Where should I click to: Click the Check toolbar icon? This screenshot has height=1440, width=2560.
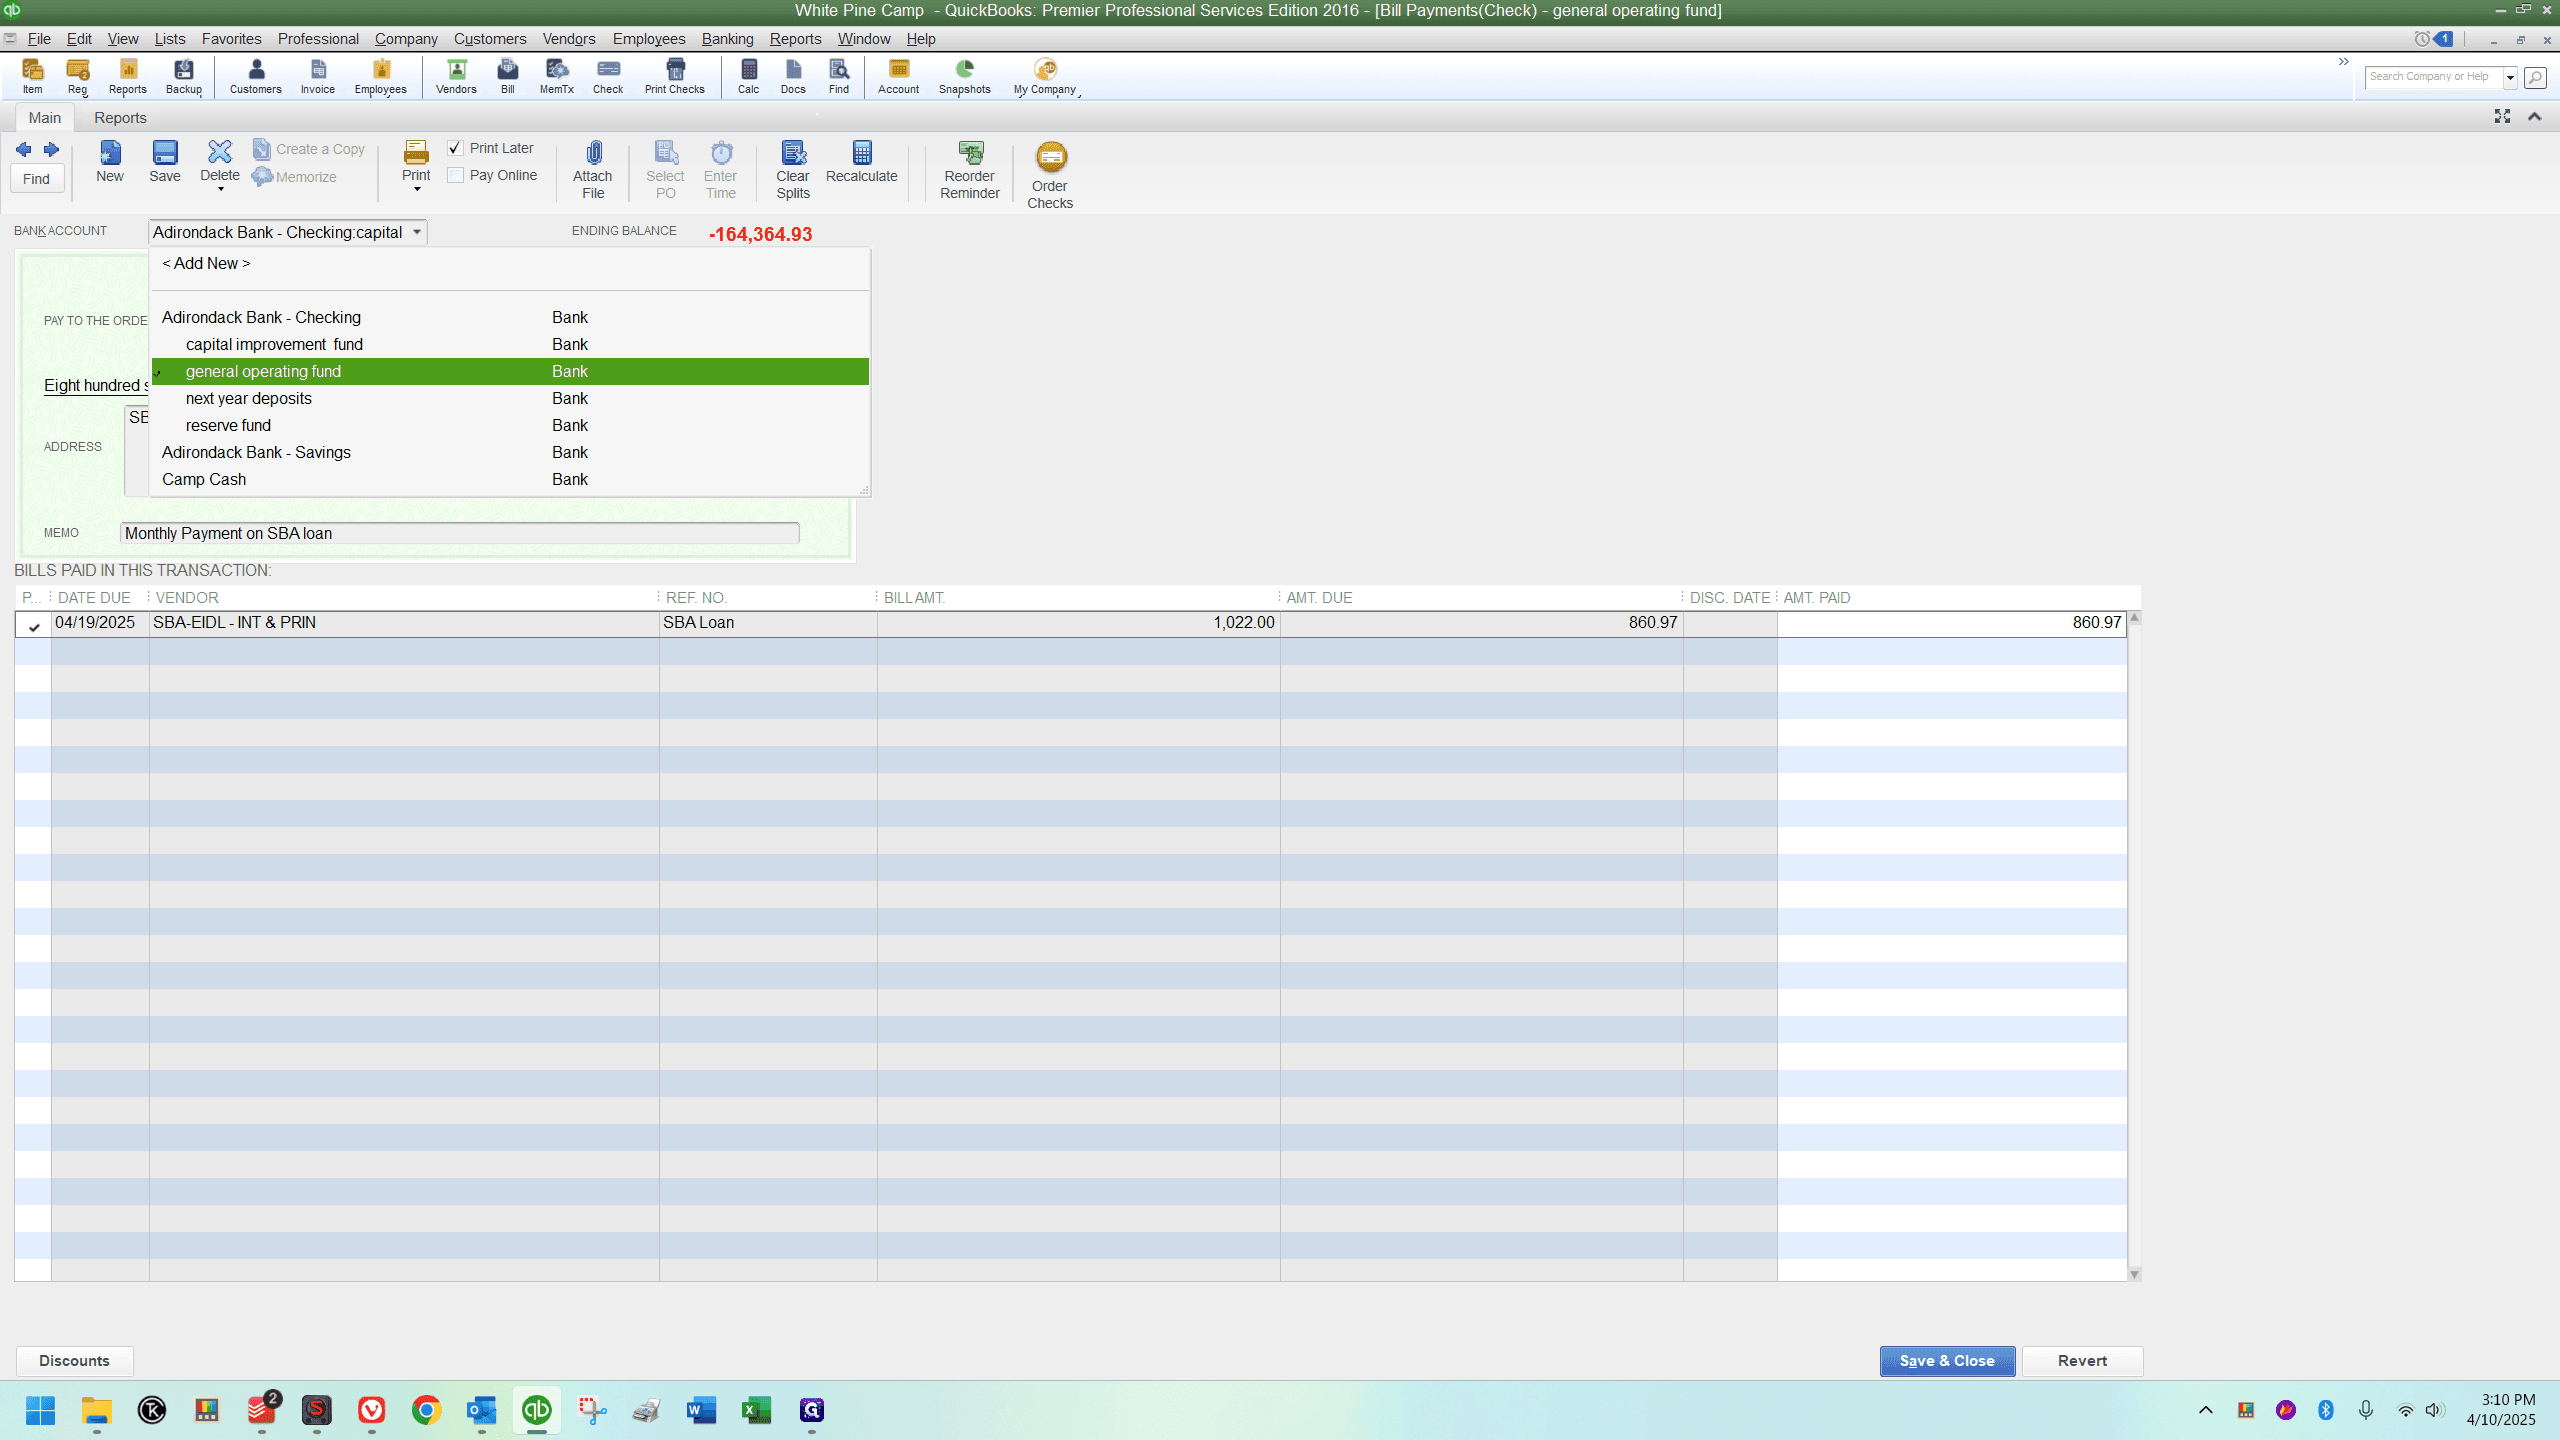coord(608,76)
